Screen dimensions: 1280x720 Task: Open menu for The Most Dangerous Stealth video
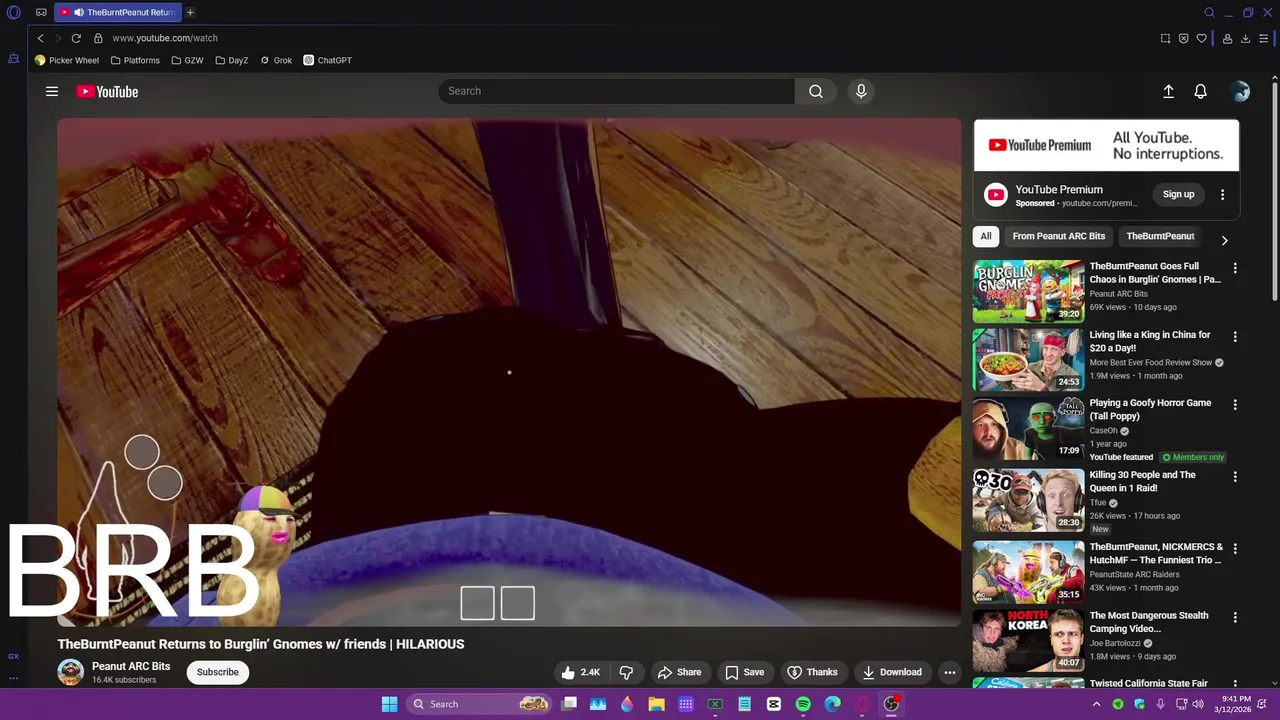coord(1235,617)
